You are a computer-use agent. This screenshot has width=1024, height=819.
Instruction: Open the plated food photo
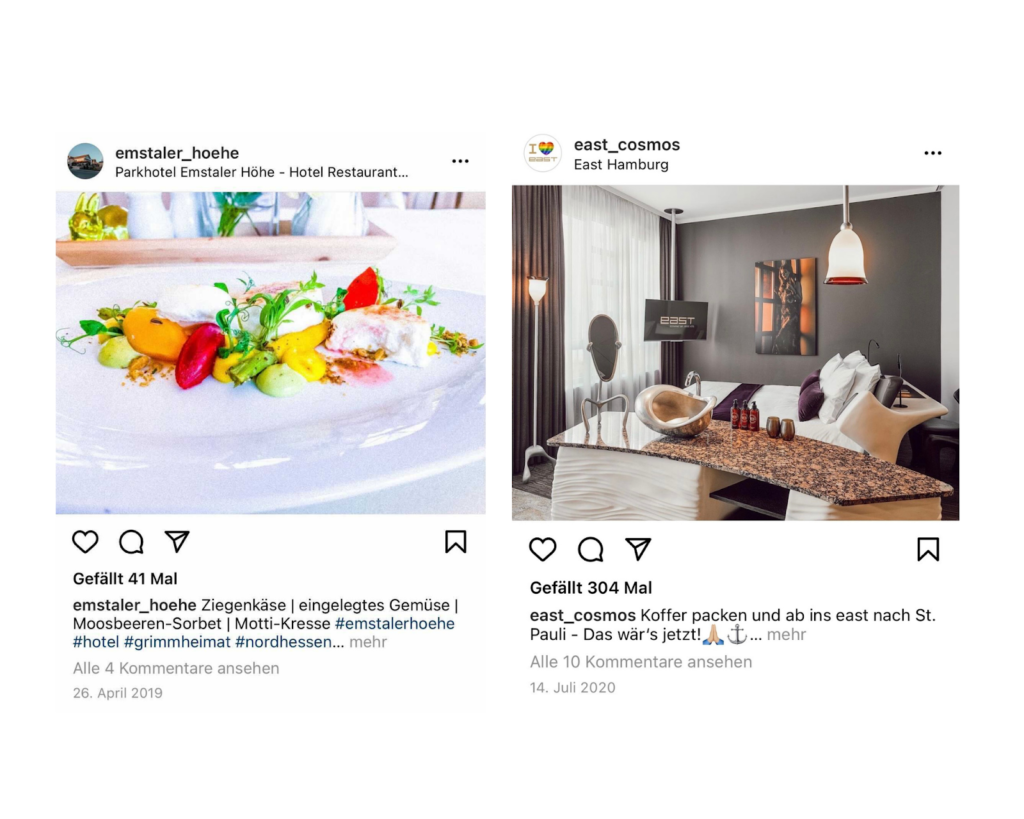(x=270, y=353)
